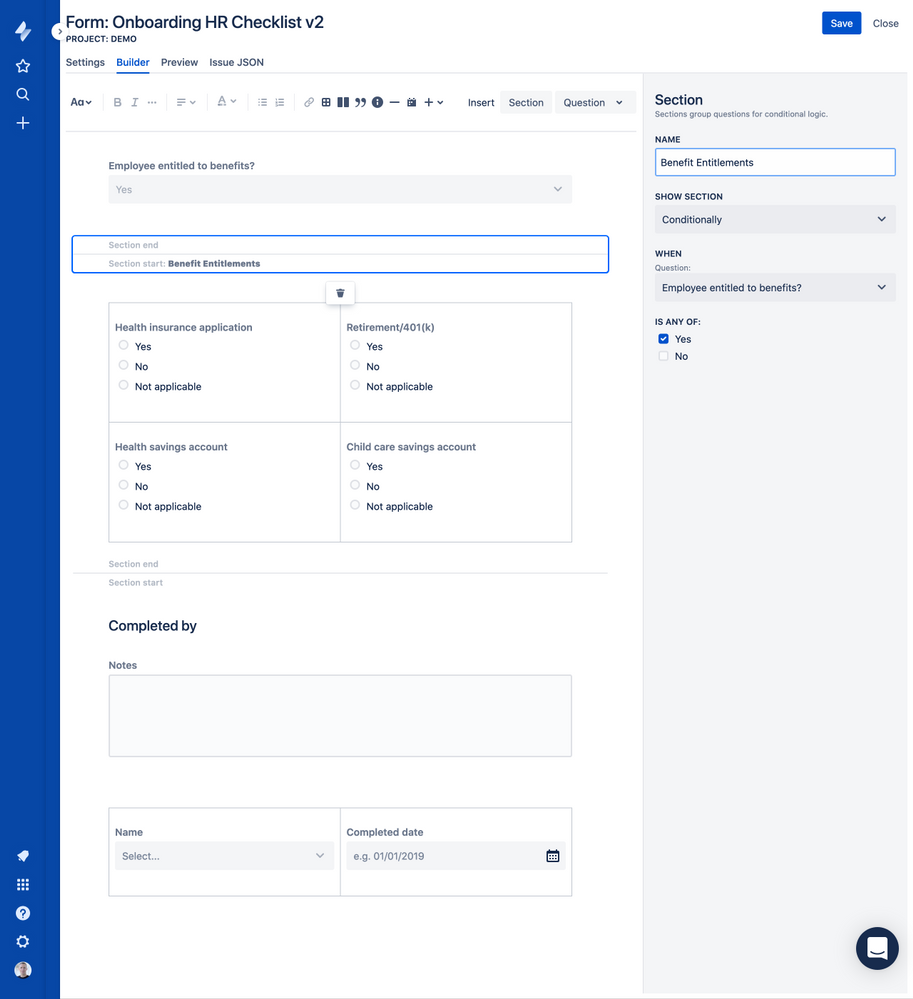Open more formatting options ellipsis

click(152, 103)
